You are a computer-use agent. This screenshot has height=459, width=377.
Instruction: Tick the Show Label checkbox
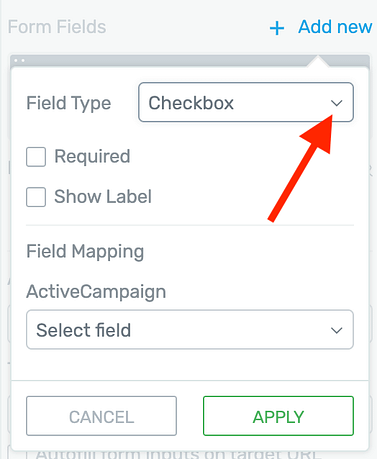click(36, 197)
